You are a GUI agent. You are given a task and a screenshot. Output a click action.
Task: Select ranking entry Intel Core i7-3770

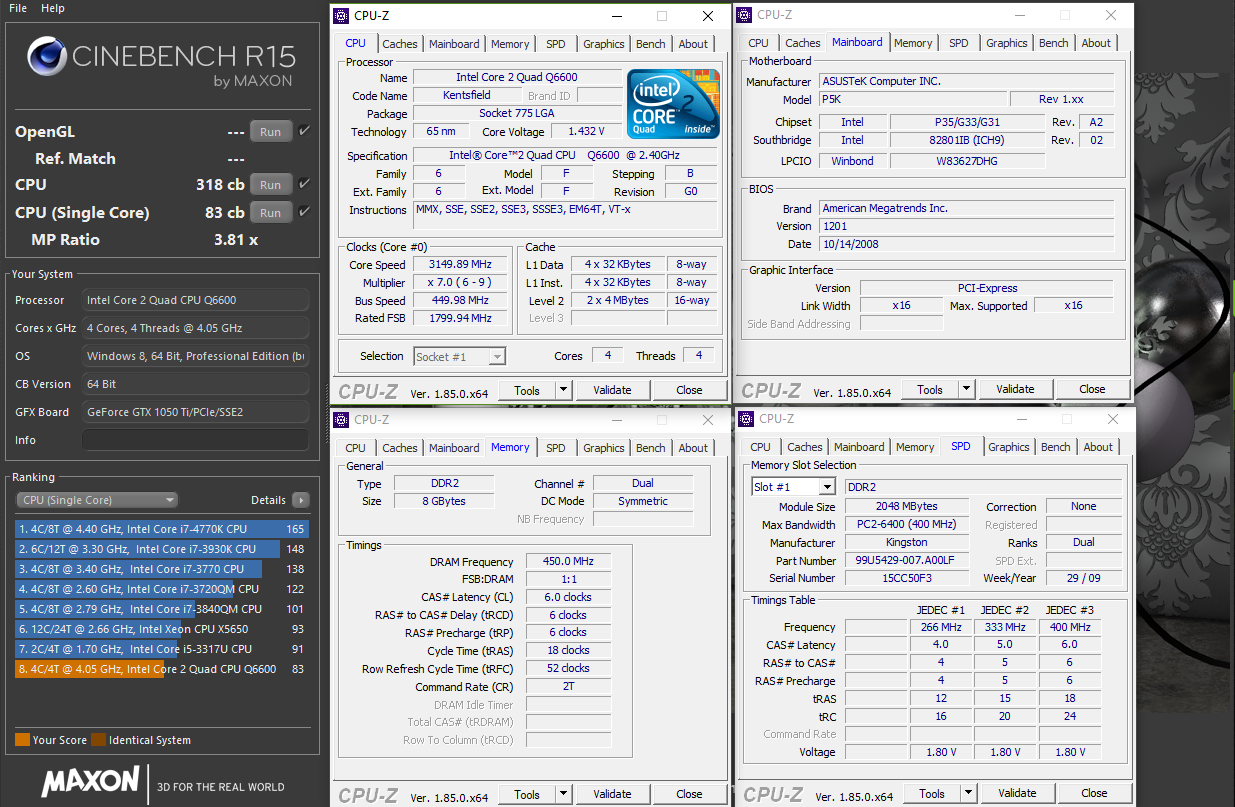pyautogui.click(x=162, y=569)
